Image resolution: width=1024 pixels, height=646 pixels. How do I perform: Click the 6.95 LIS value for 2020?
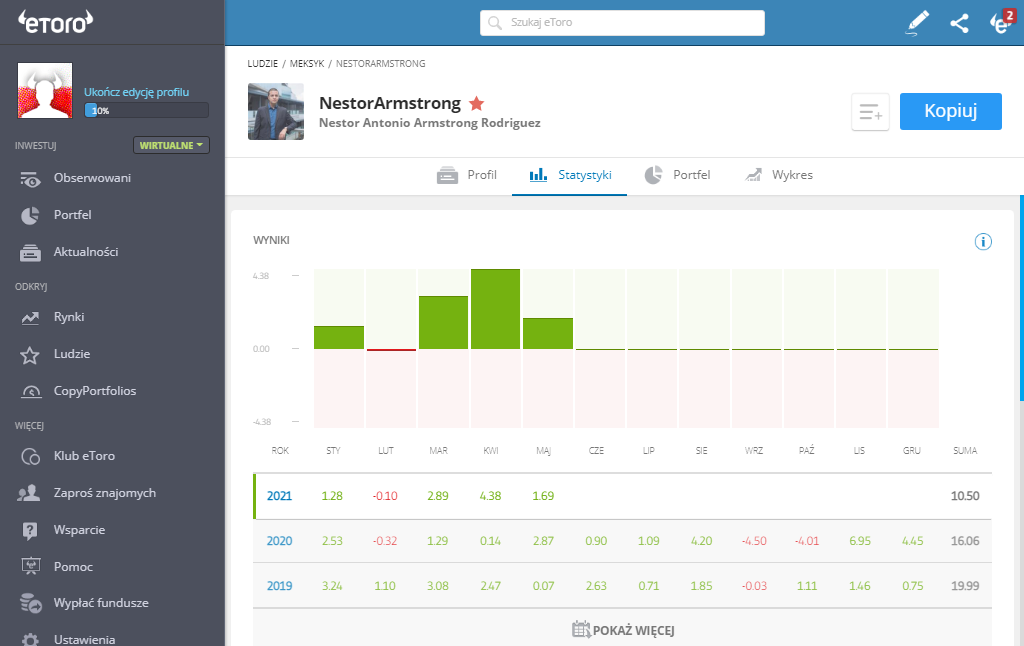(859, 541)
